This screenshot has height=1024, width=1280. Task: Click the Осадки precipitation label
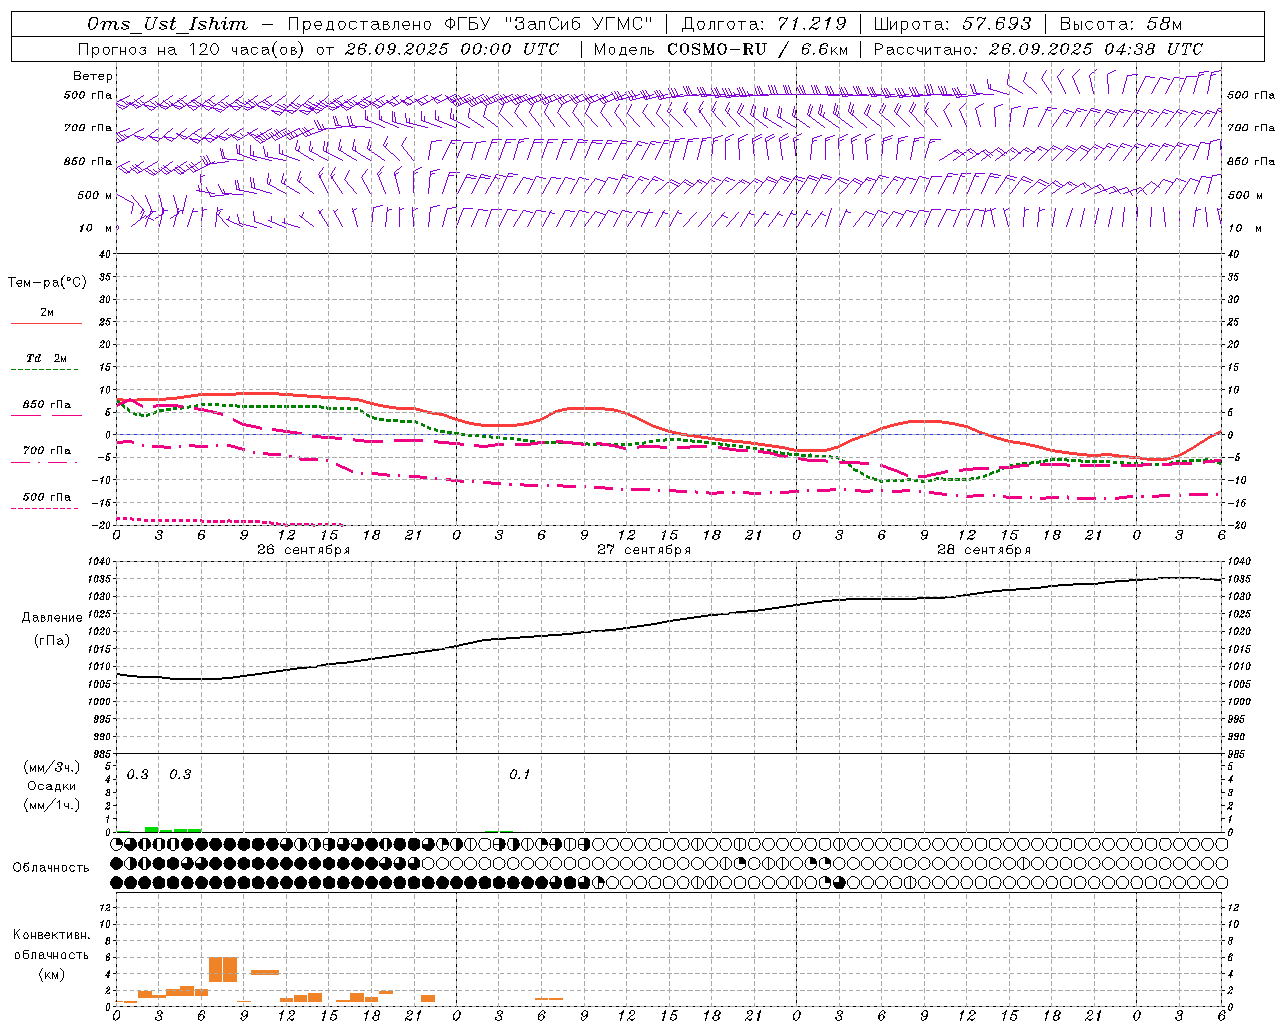52,786
